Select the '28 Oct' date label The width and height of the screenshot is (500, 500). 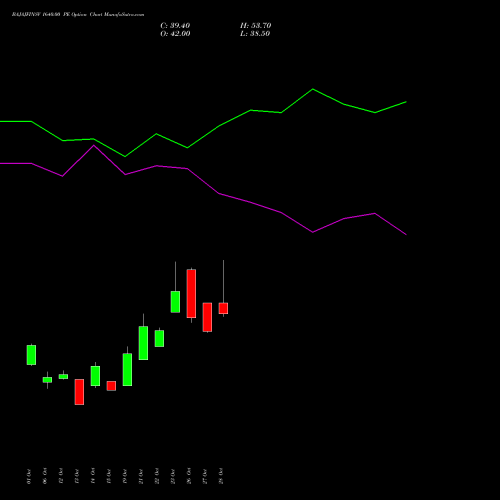coord(221,476)
